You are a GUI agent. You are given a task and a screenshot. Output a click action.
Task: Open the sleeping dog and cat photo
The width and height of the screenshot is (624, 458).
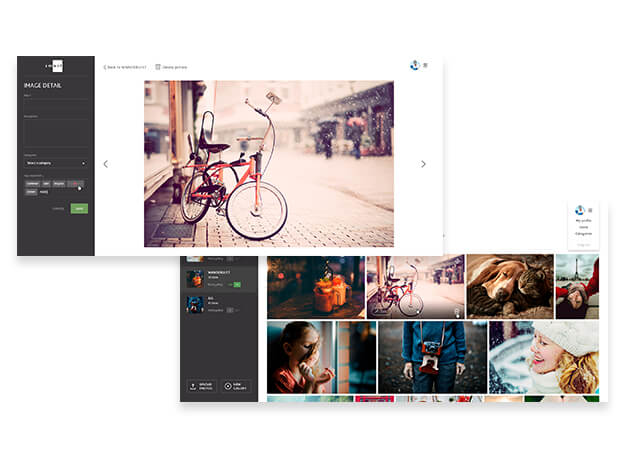pos(508,287)
